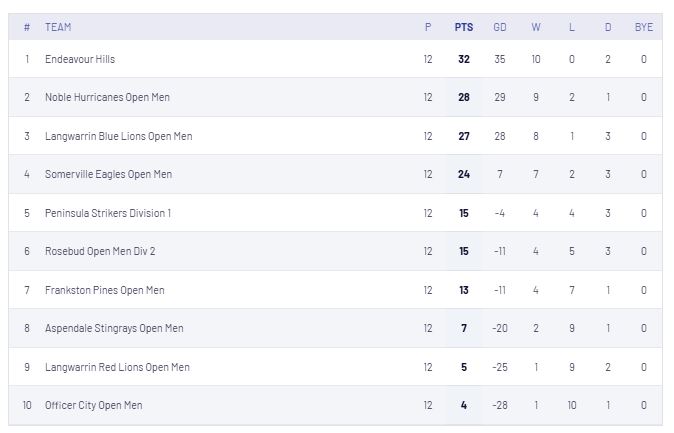Click Endeavour Hills 32 points value
674x433 pixels.
464,59
